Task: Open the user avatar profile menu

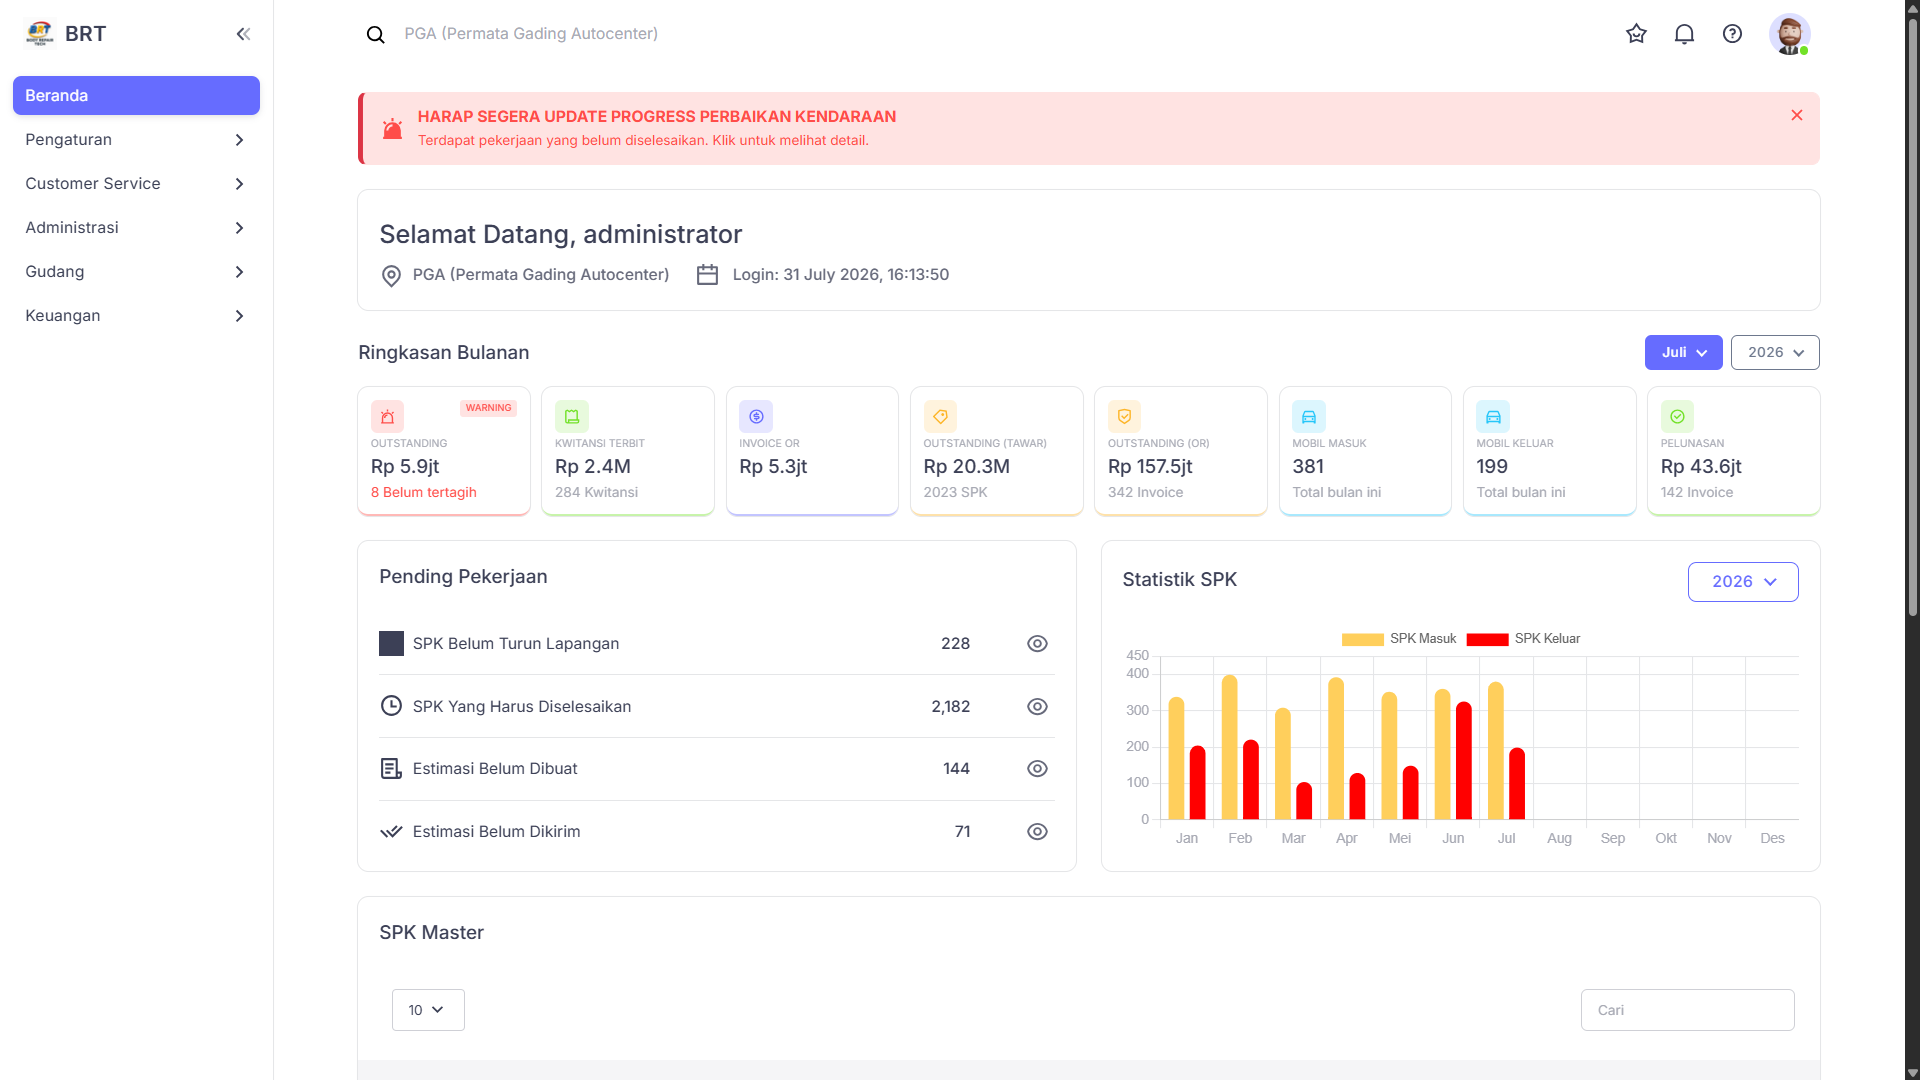Action: pyautogui.click(x=1789, y=34)
